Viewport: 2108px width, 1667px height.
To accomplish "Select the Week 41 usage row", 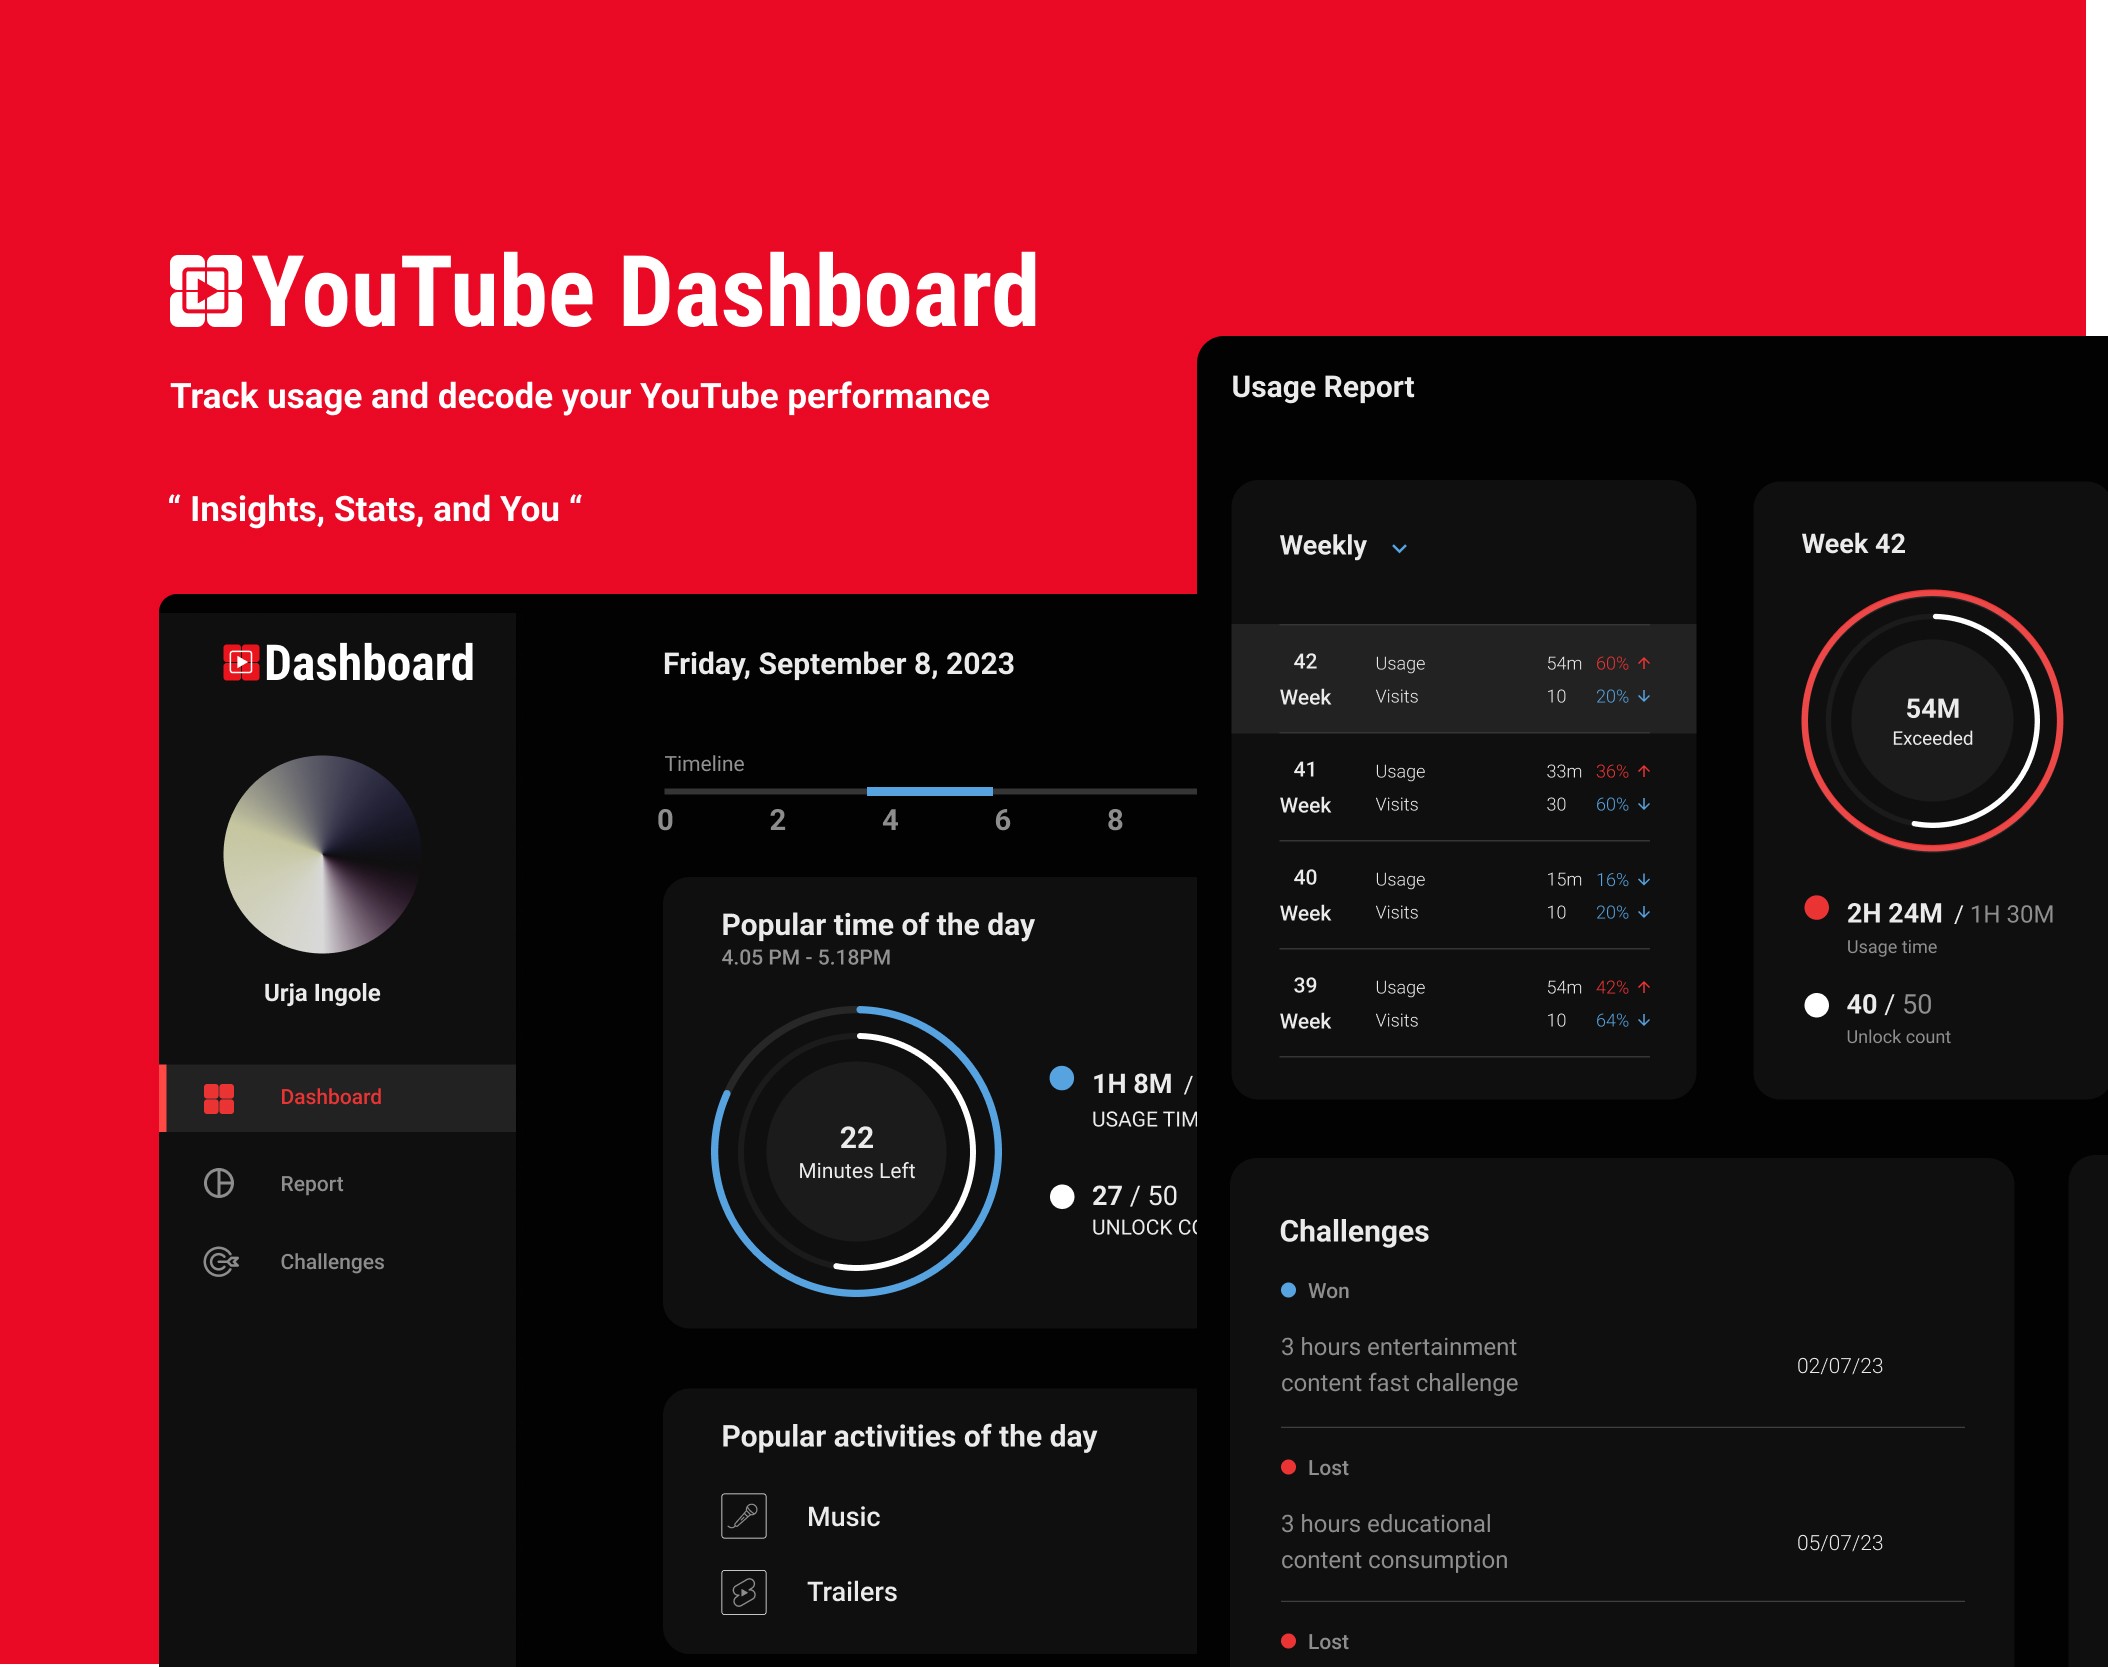I will click(1464, 787).
